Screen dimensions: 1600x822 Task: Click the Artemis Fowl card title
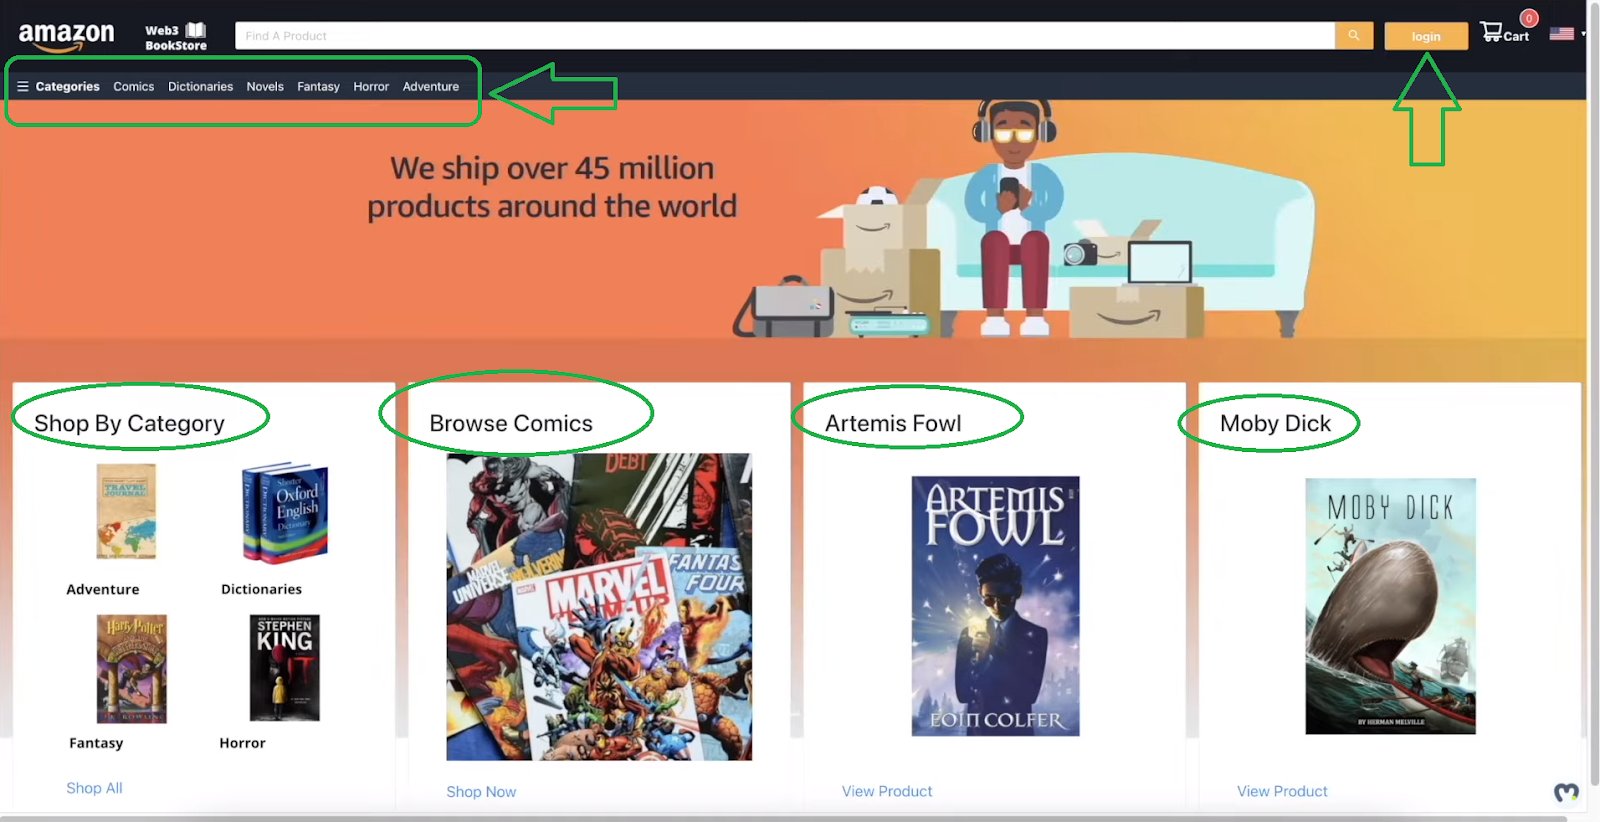click(x=893, y=424)
